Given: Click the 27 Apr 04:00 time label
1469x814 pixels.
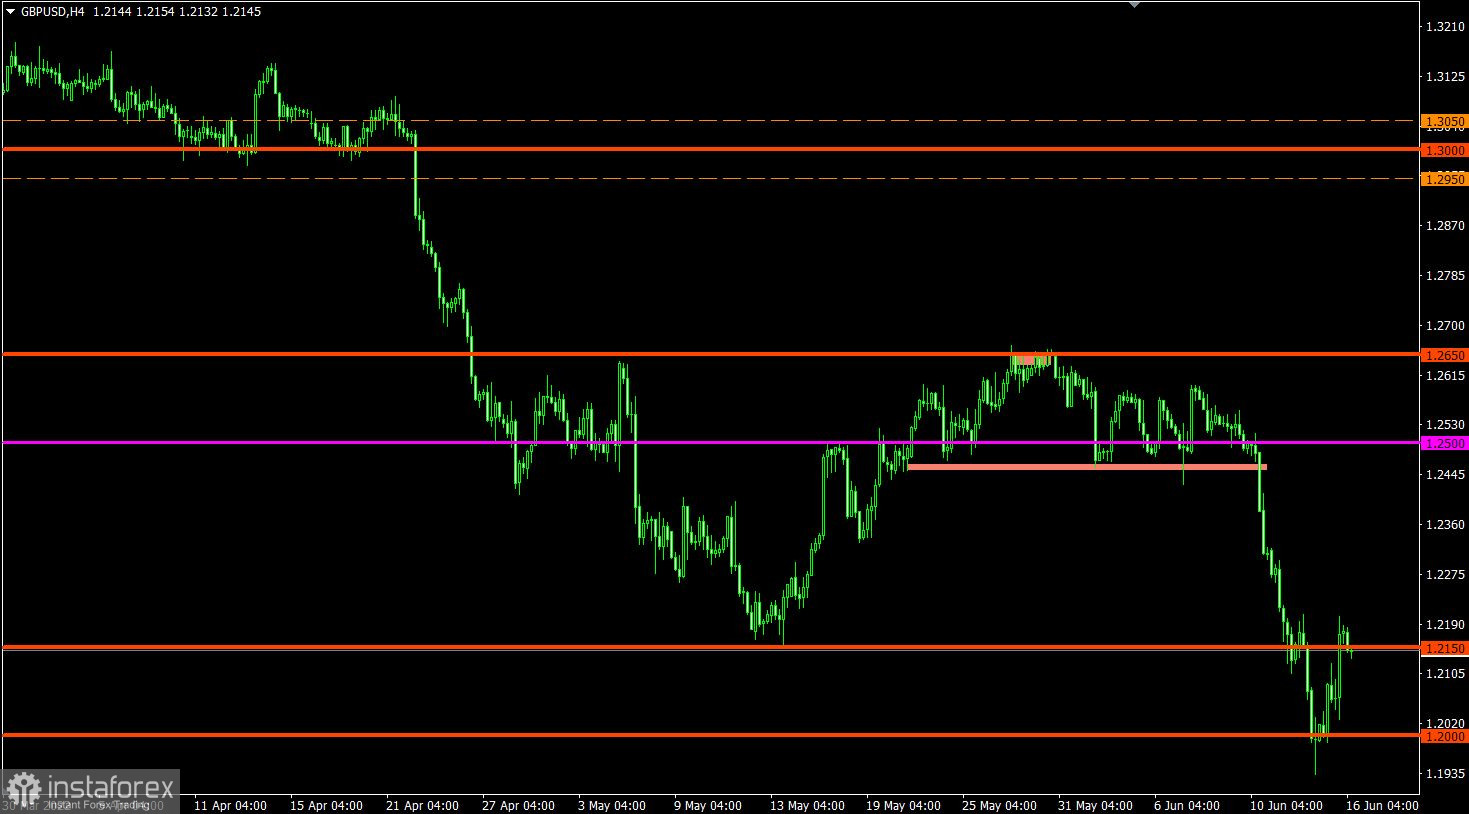Looking at the screenshot, I should click(518, 805).
